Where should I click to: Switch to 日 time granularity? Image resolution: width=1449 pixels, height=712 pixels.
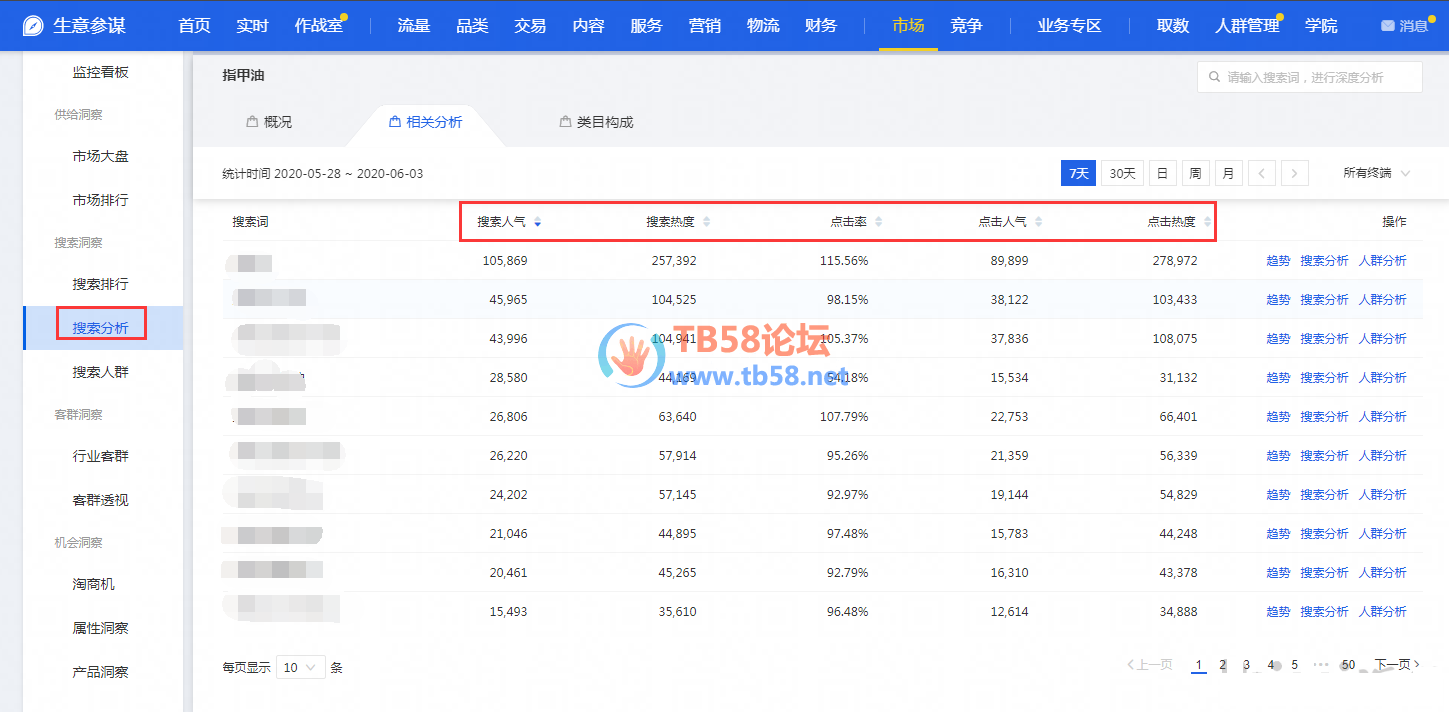(1162, 174)
